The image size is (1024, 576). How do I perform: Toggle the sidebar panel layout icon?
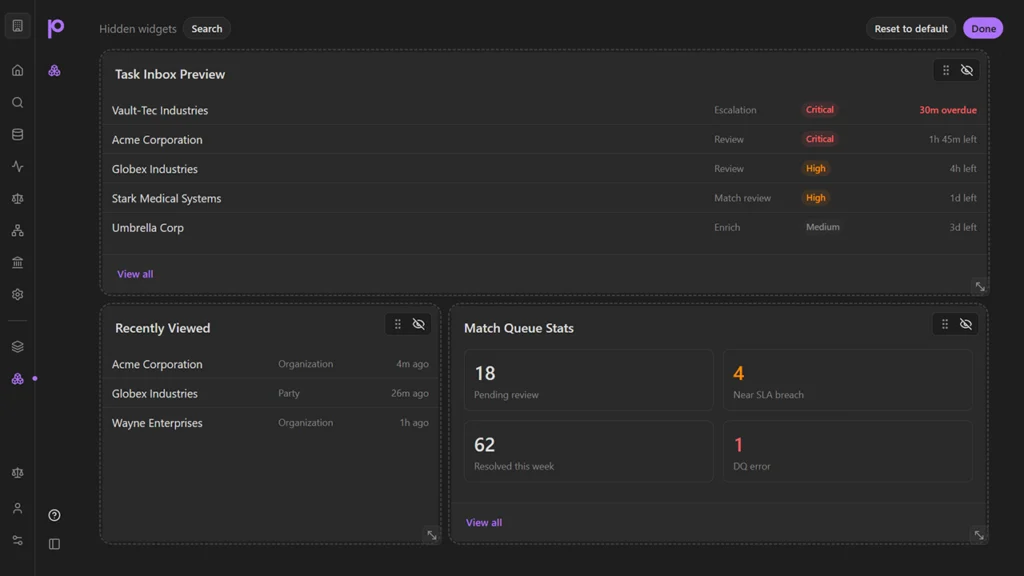pos(54,544)
